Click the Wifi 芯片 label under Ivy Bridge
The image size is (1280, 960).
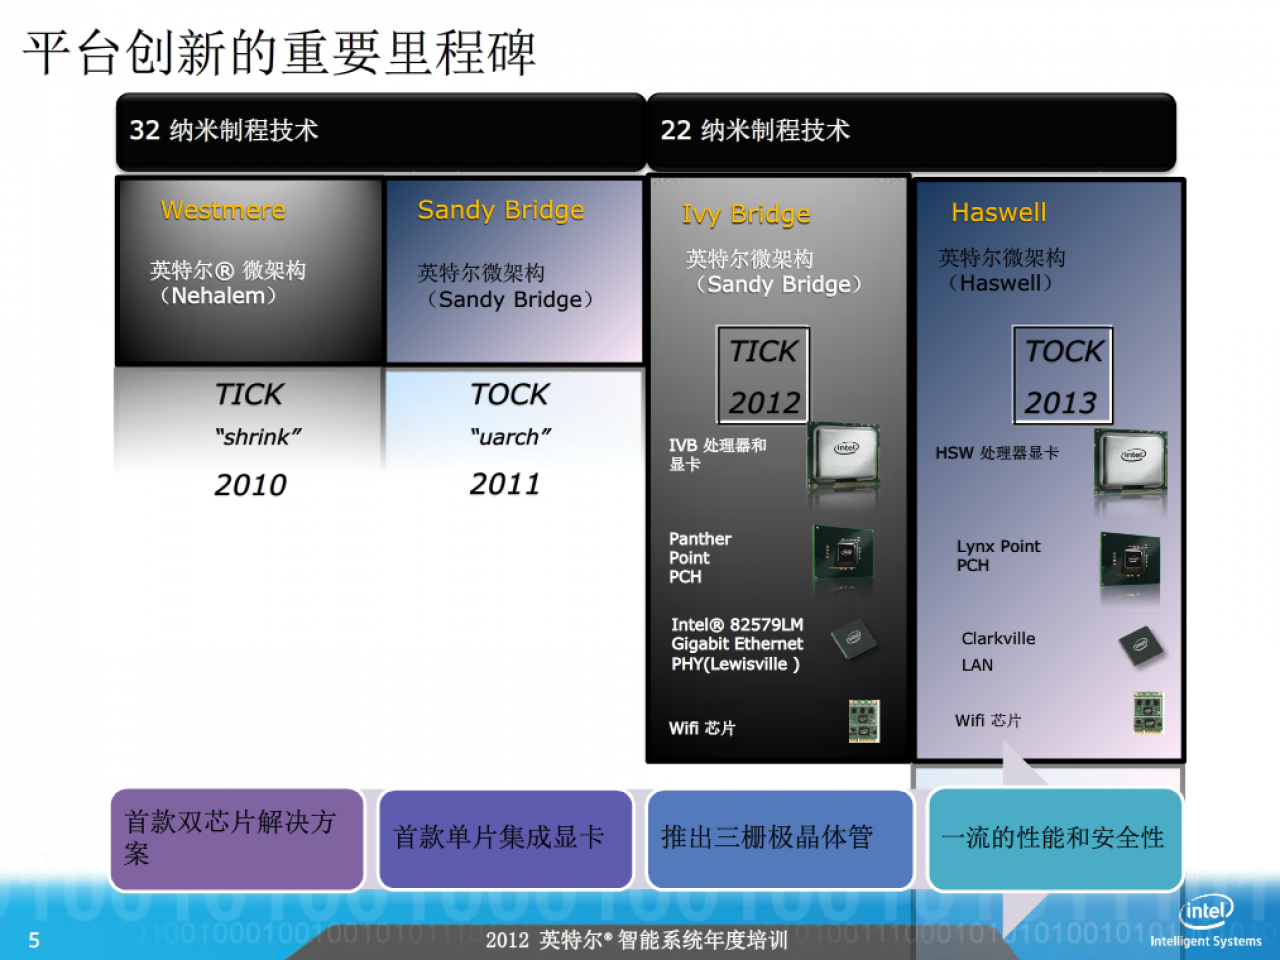[702, 728]
